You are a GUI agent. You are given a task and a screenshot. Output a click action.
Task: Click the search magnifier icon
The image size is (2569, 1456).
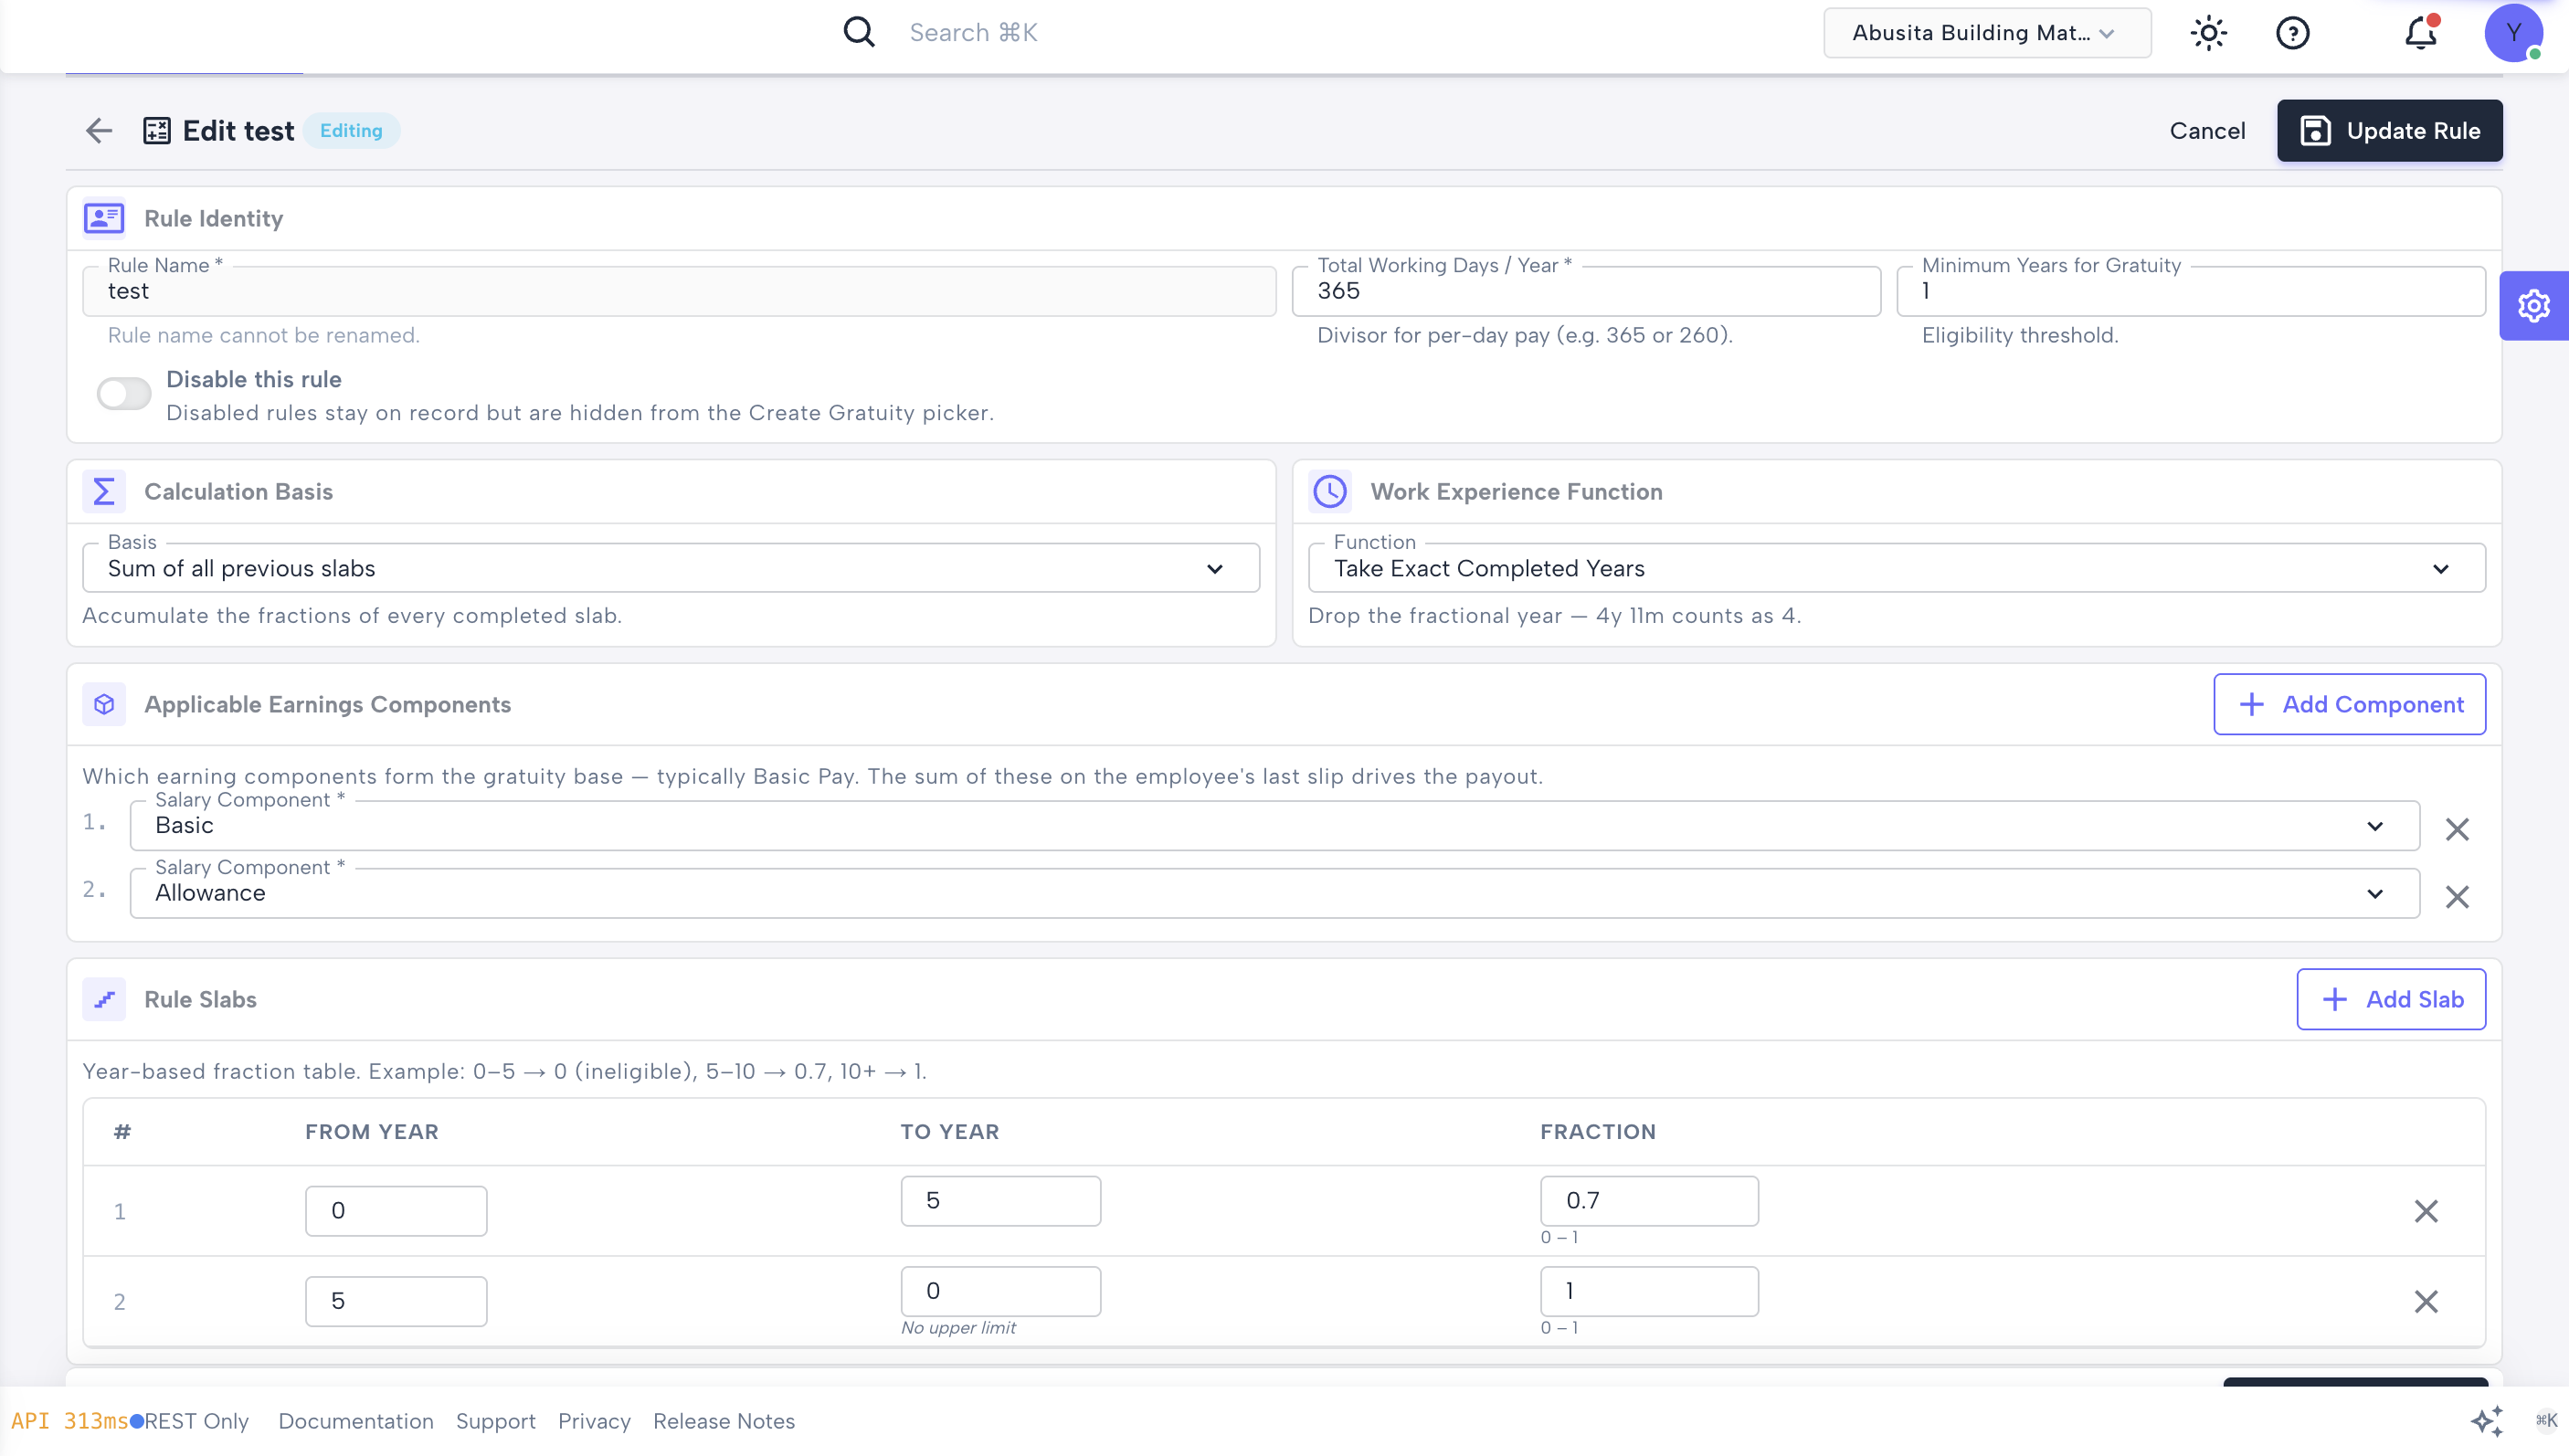pos(858,32)
